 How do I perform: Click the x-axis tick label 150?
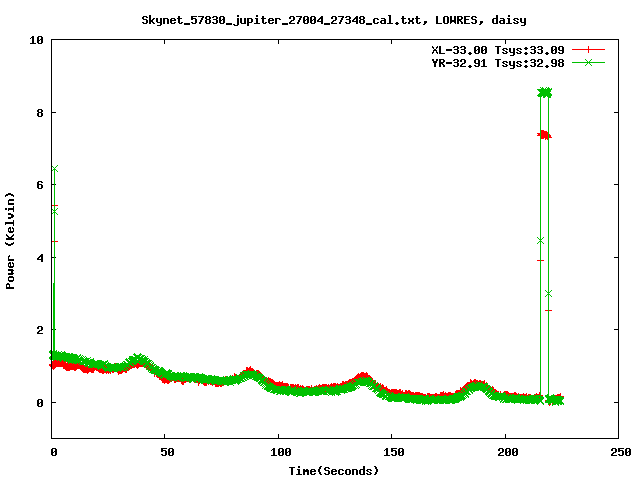coord(394,452)
